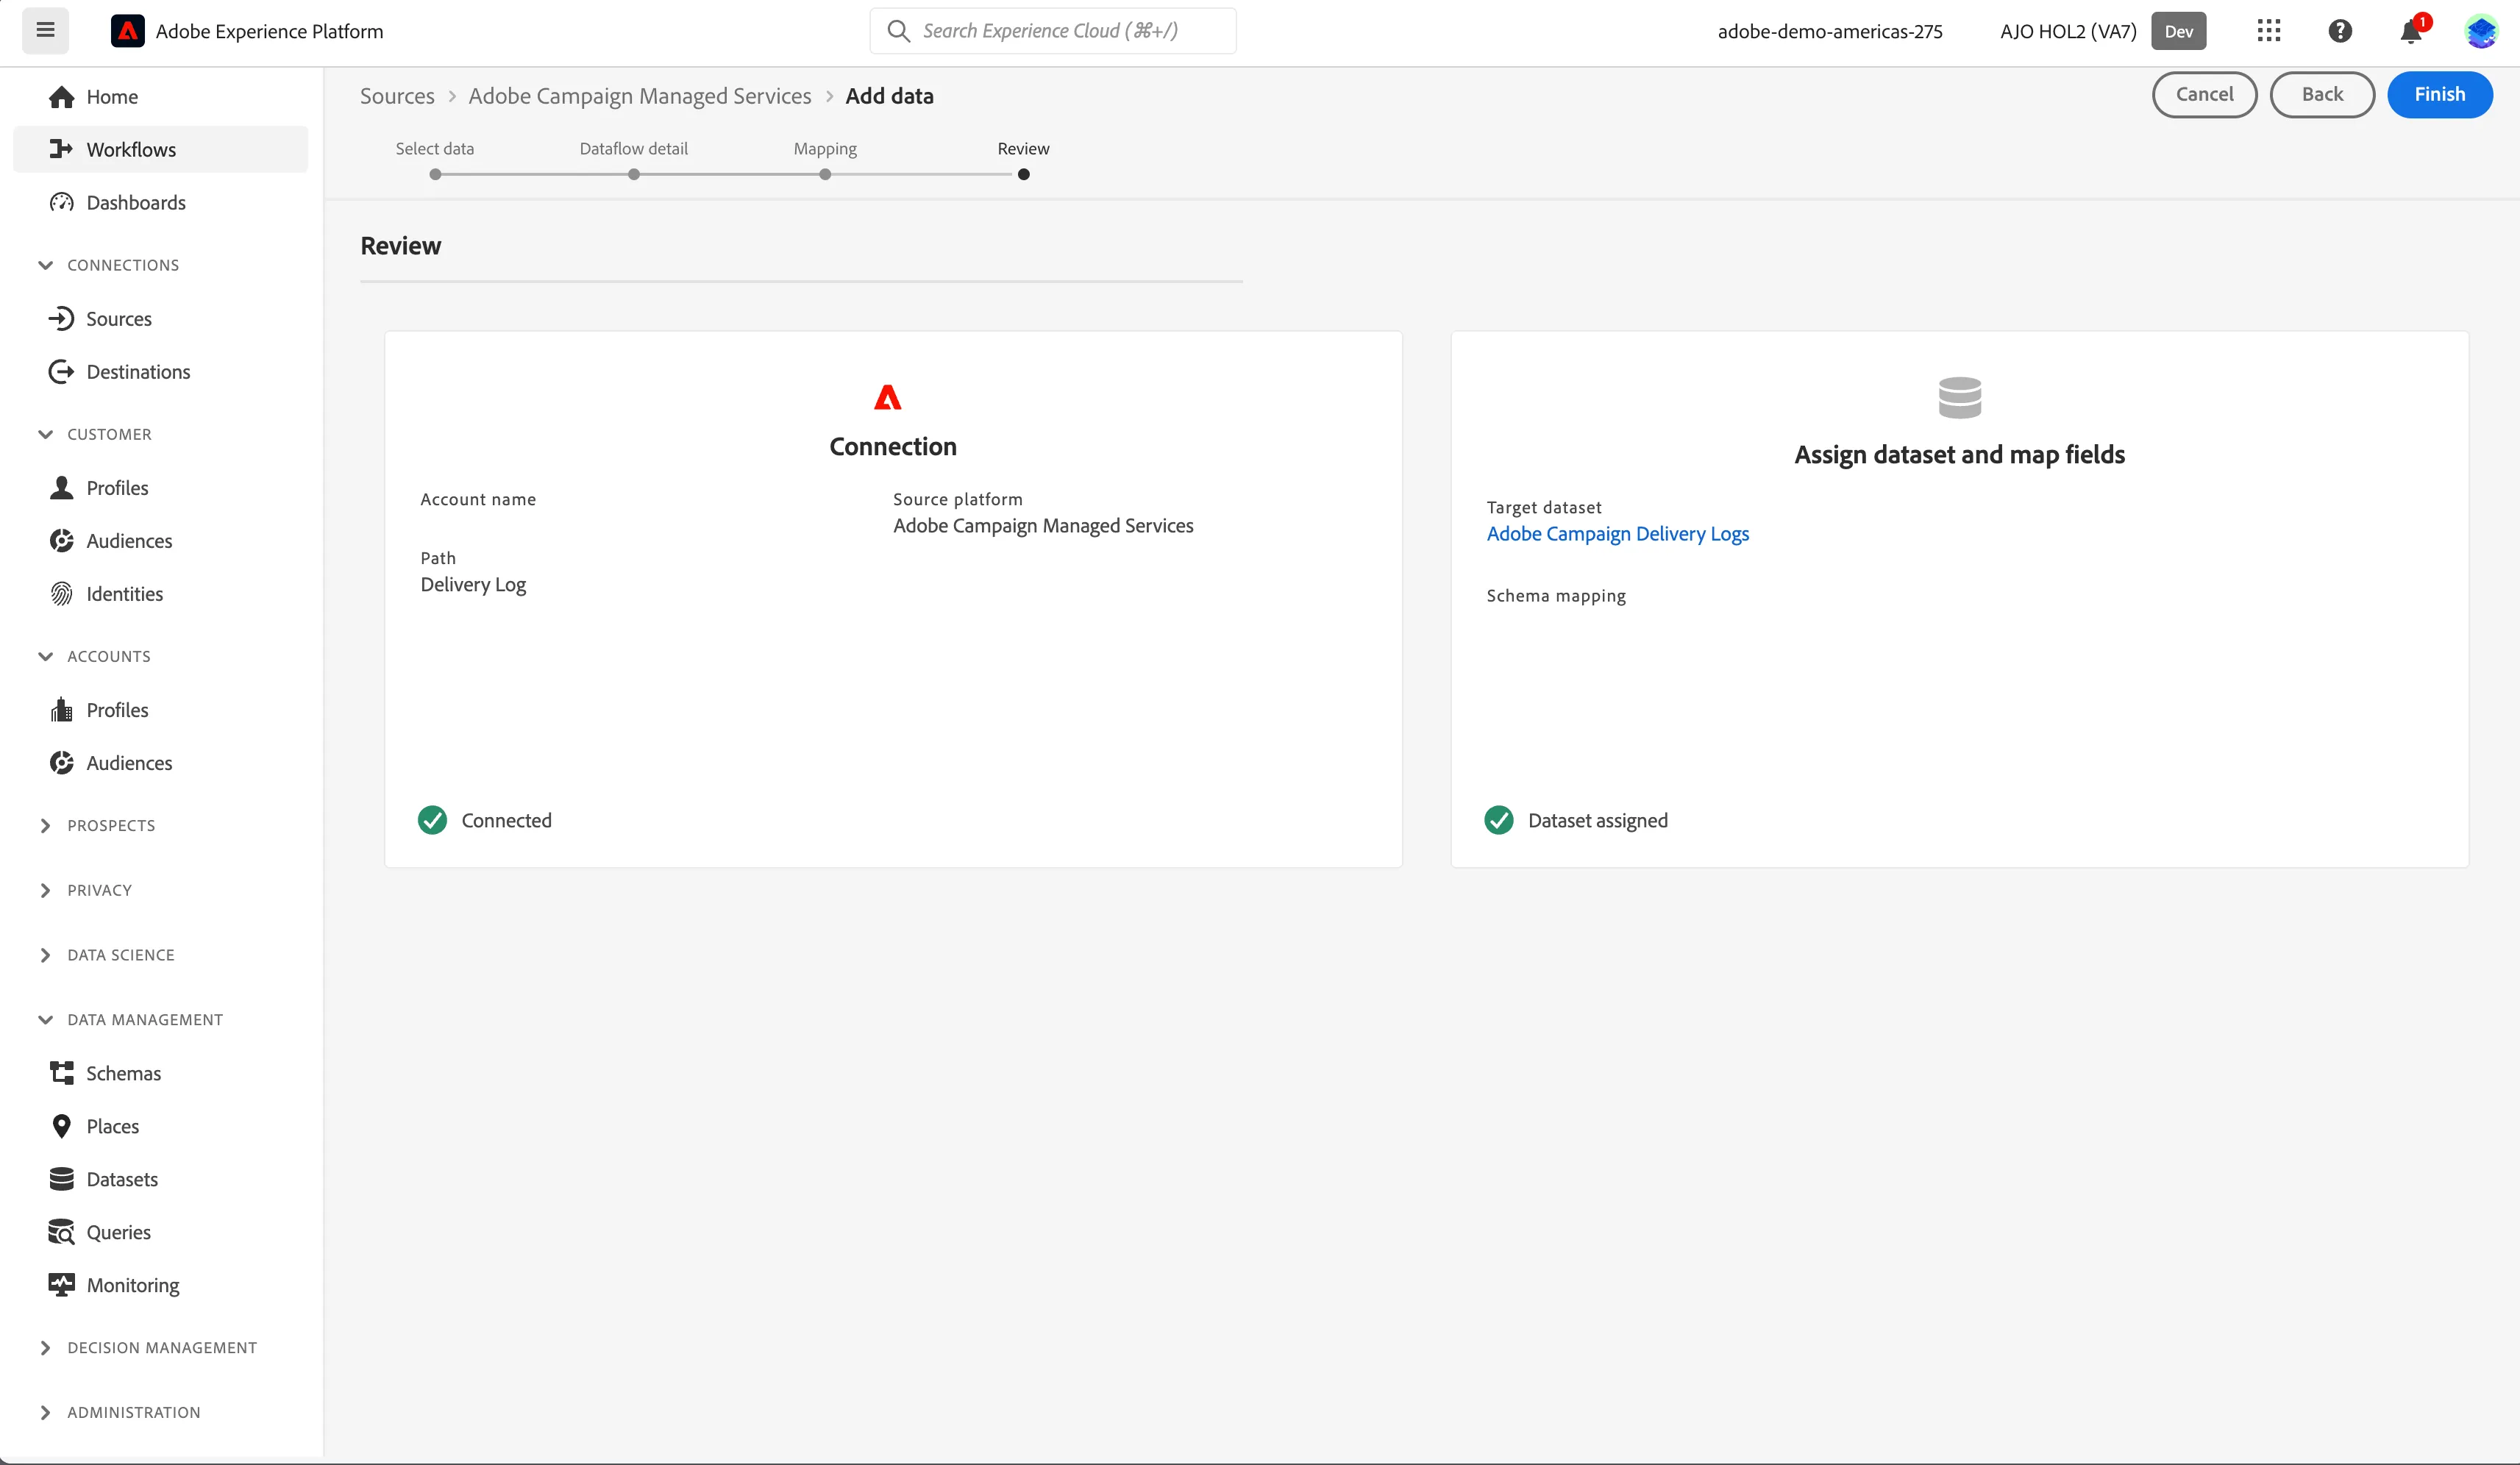Click the Identities fingerprint icon
This screenshot has width=2520, height=1465.
(62, 594)
